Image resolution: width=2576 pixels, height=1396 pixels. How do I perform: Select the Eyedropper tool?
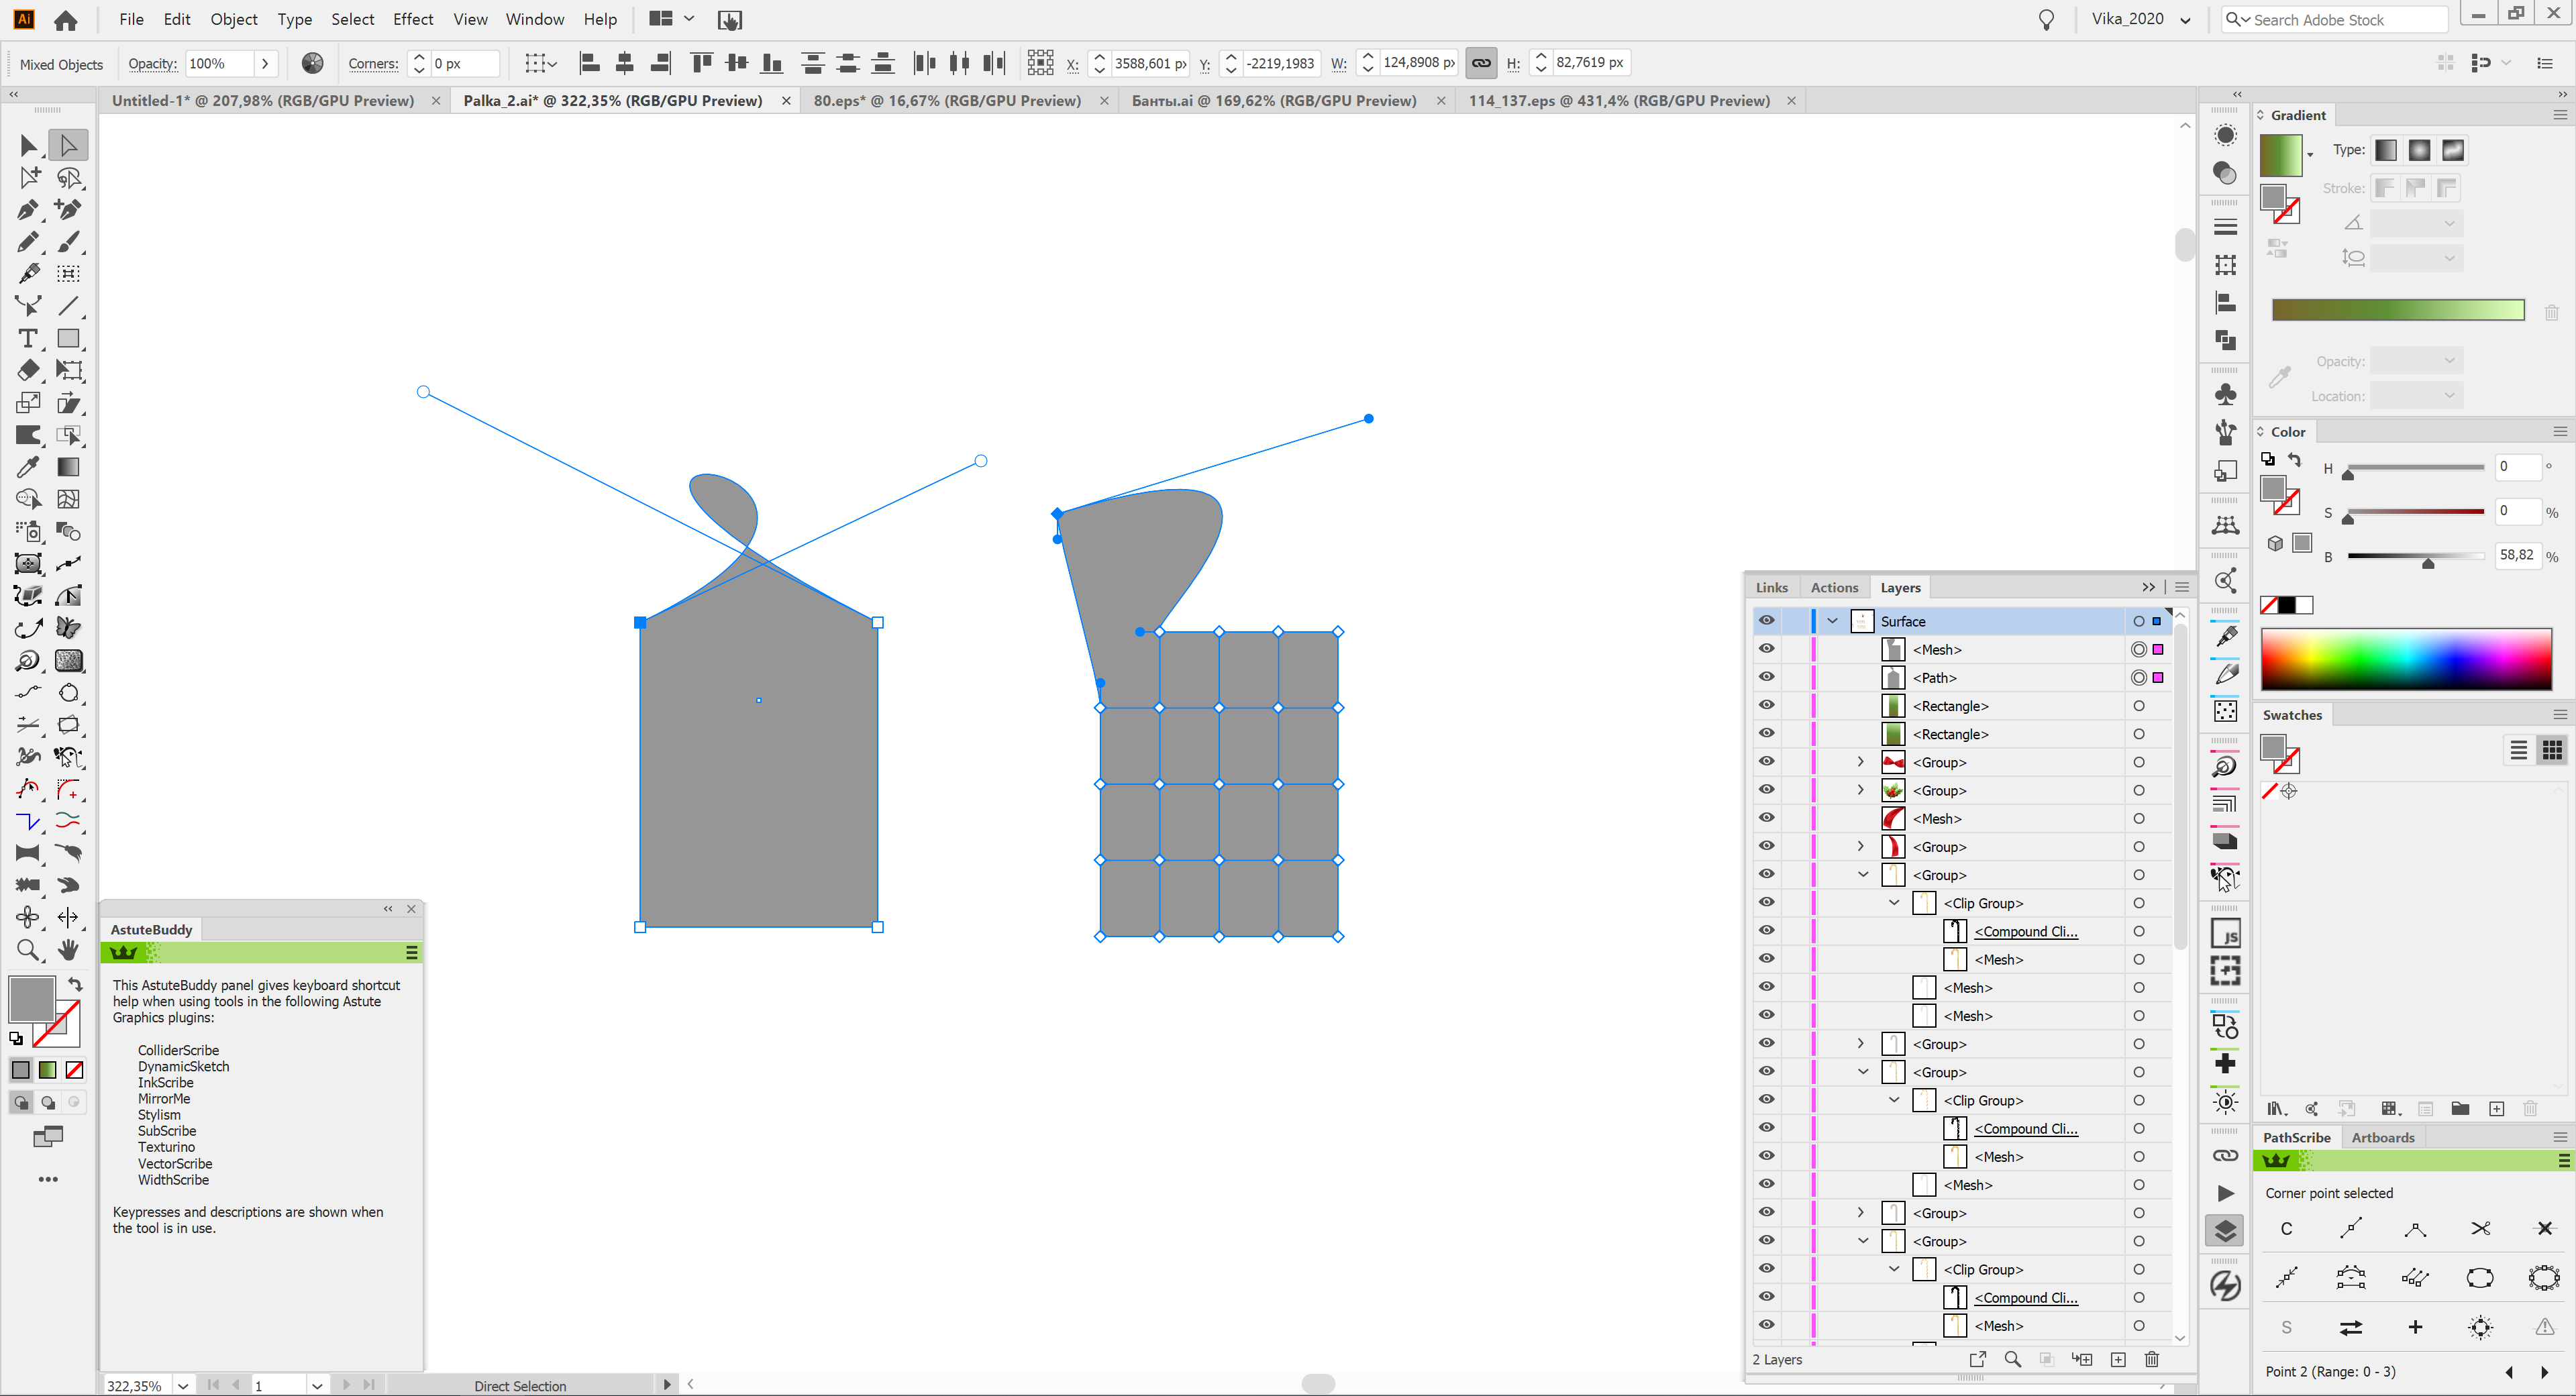click(28, 467)
